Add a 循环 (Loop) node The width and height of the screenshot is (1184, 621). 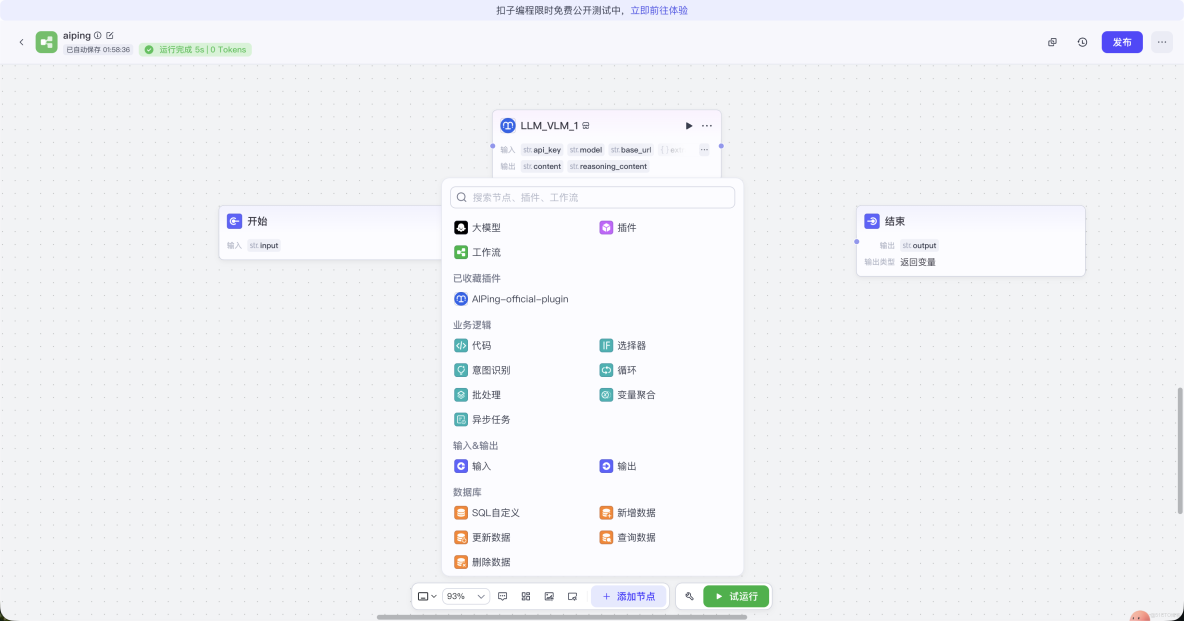click(x=625, y=370)
